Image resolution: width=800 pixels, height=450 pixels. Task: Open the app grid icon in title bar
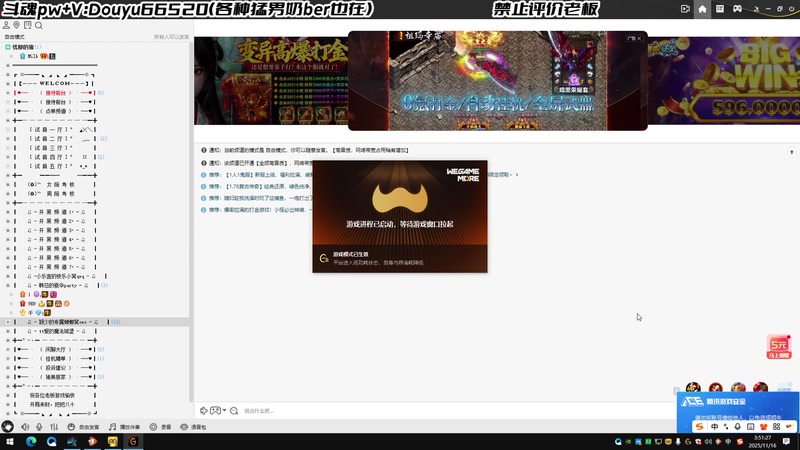(719, 9)
